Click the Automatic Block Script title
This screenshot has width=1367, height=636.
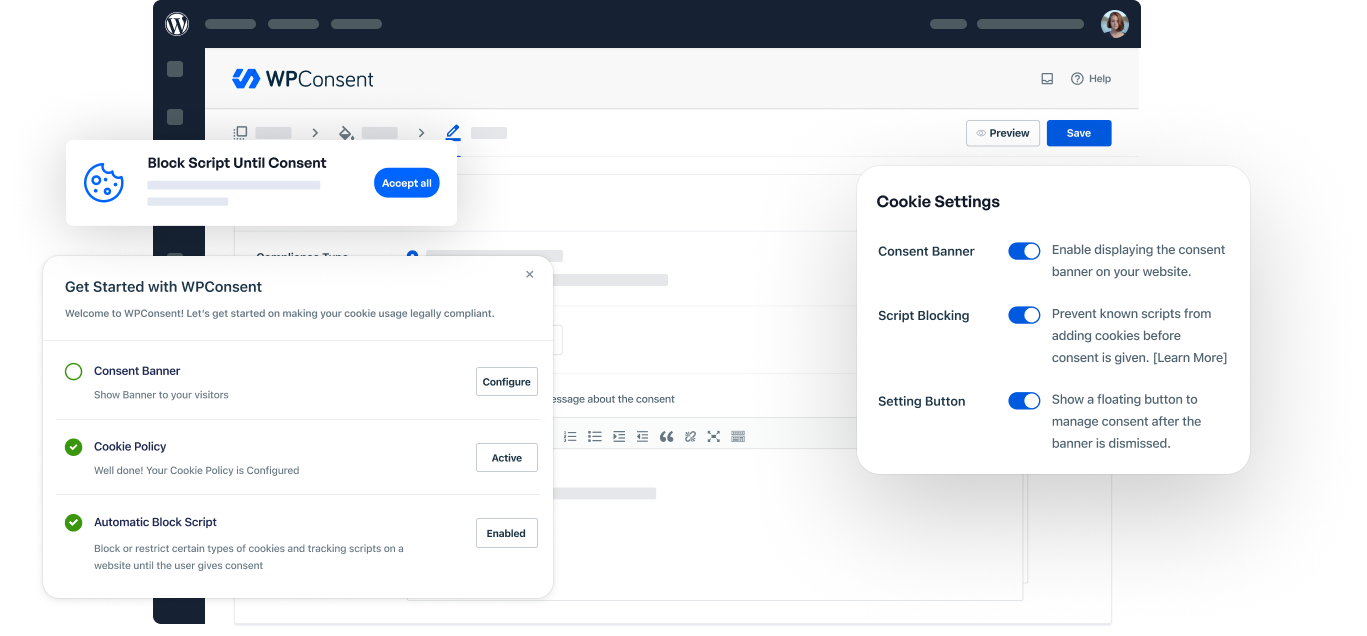click(x=155, y=522)
